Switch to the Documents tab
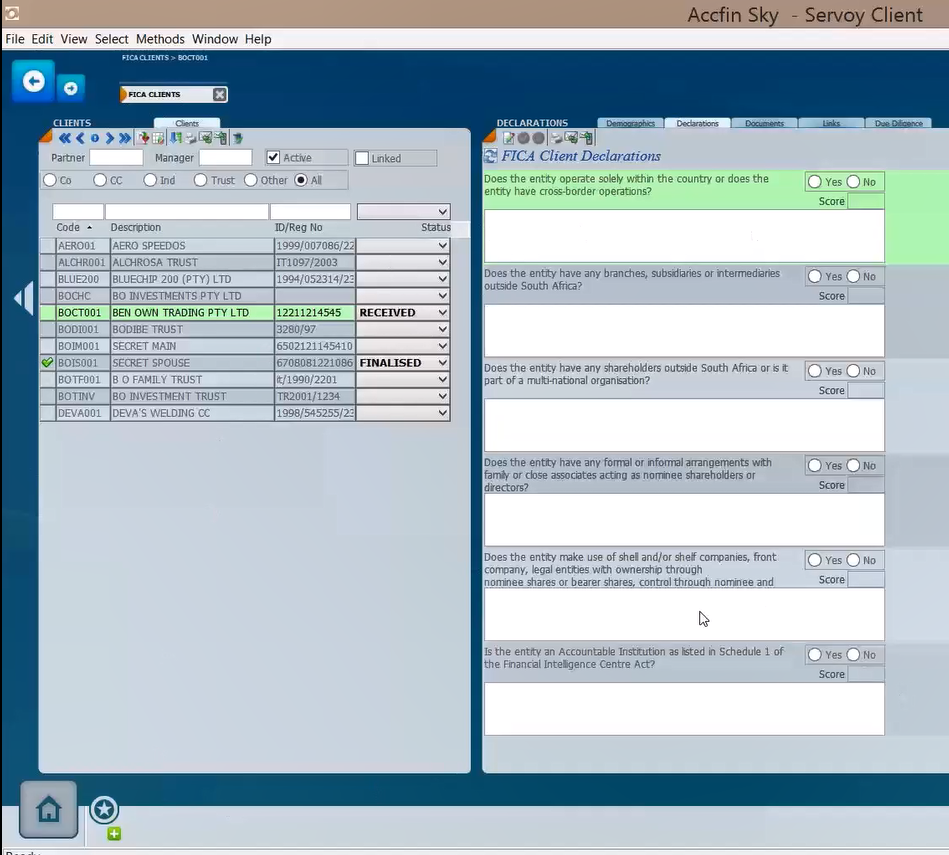 pyautogui.click(x=764, y=123)
